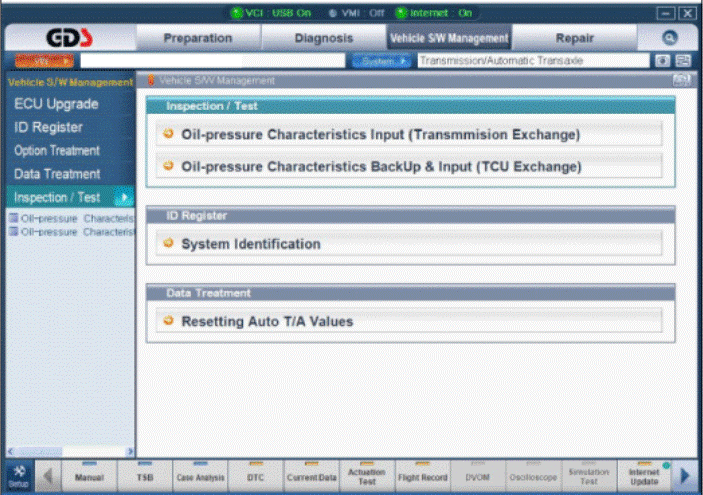Open the DTC toolbar button
Image resolution: width=703 pixels, height=495 pixels.
255,476
